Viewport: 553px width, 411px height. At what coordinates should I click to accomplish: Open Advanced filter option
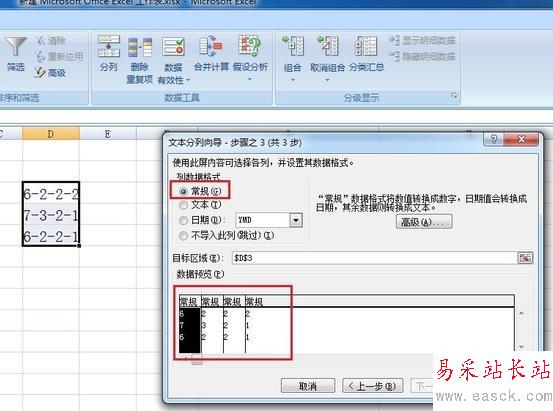point(50,73)
